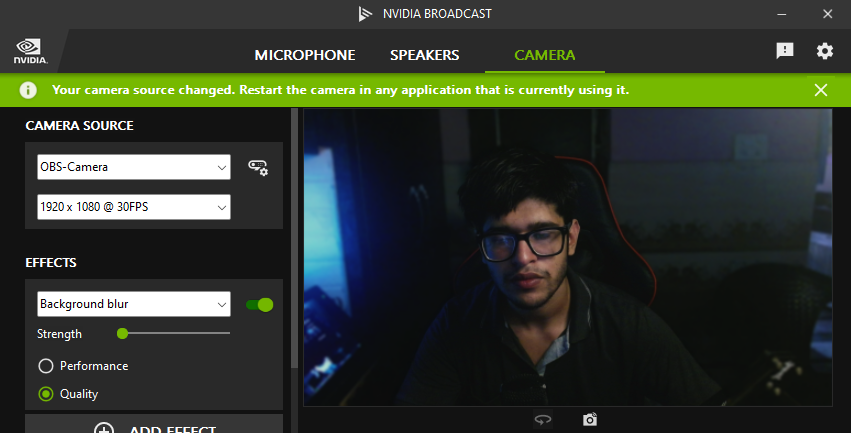Screen dimensions: 851x433
Task: Click the info icon in notification banner
Action: [28, 90]
